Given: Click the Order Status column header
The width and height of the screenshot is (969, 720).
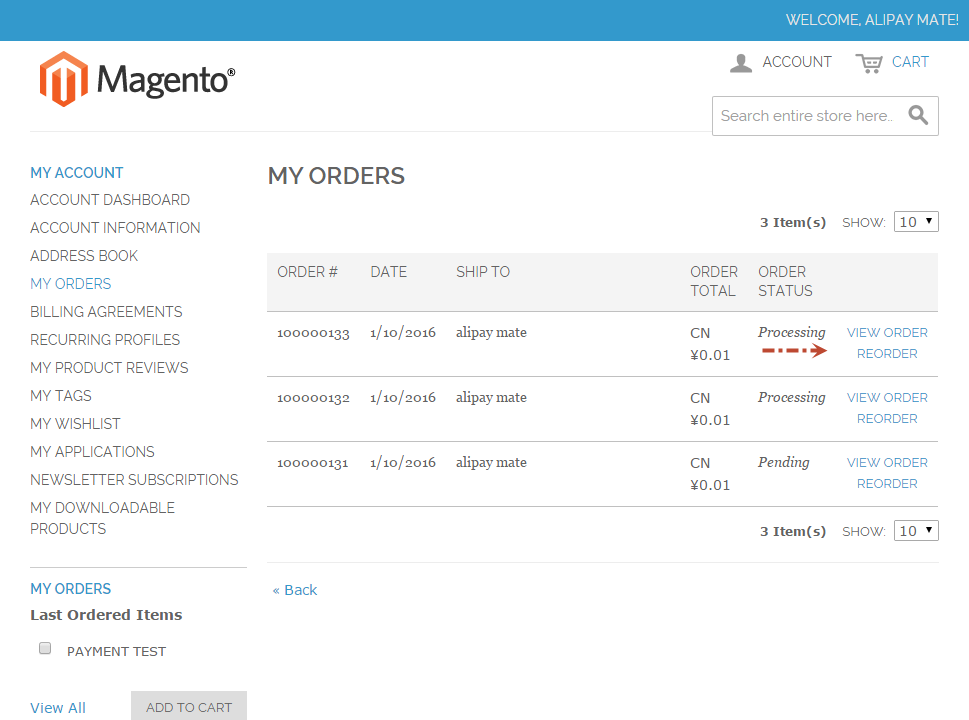Looking at the screenshot, I should pyautogui.click(x=785, y=281).
